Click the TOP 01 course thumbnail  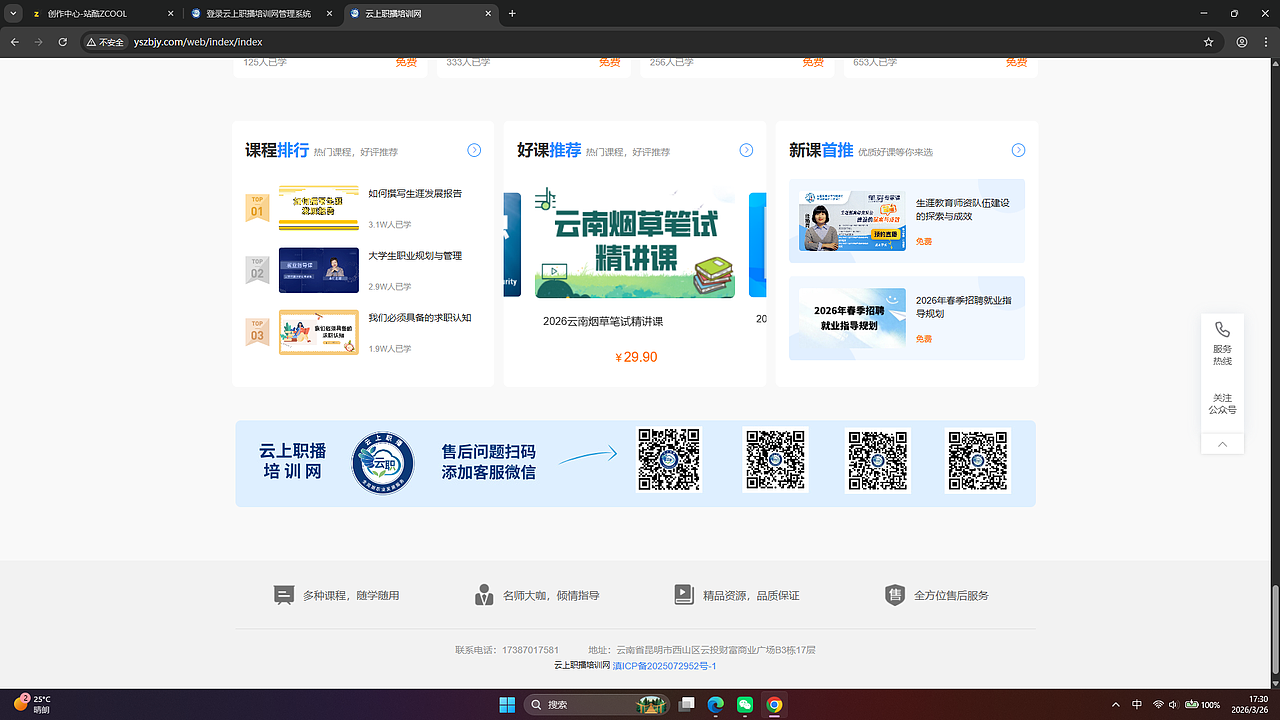click(x=318, y=207)
